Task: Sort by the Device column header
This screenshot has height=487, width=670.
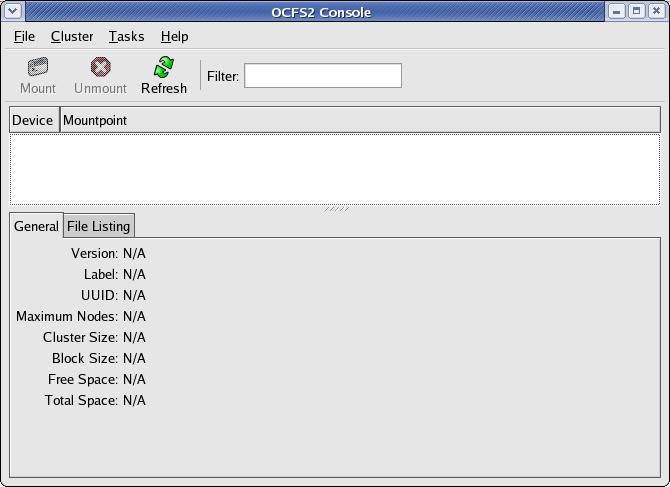Action: click(x=34, y=120)
